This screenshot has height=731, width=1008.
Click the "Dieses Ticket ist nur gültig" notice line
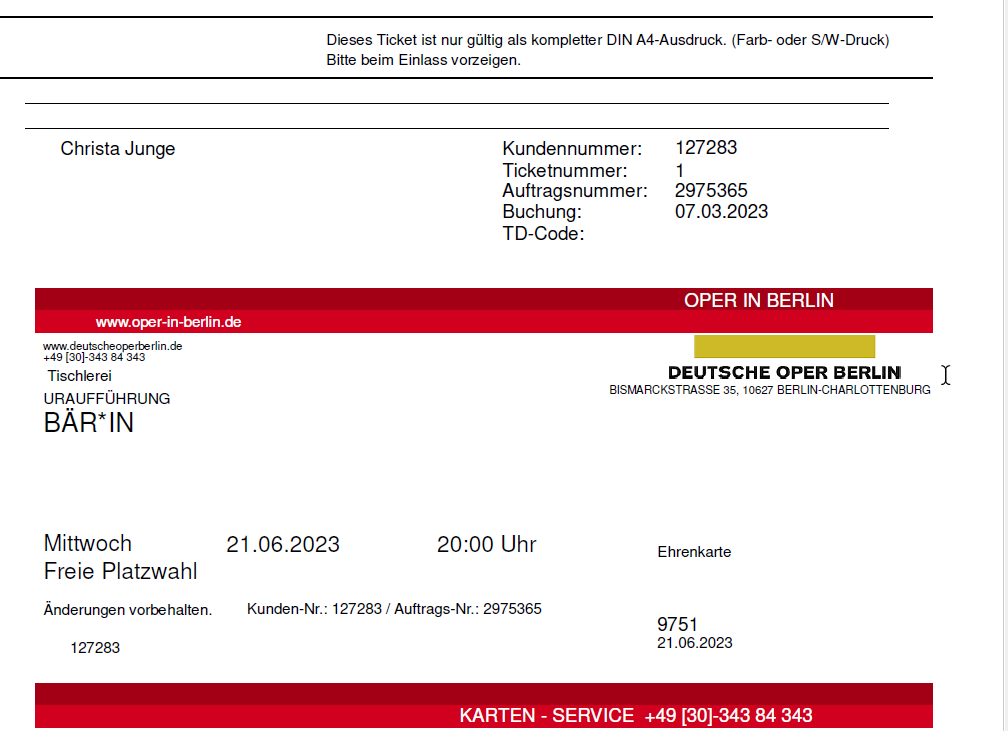(608, 40)
